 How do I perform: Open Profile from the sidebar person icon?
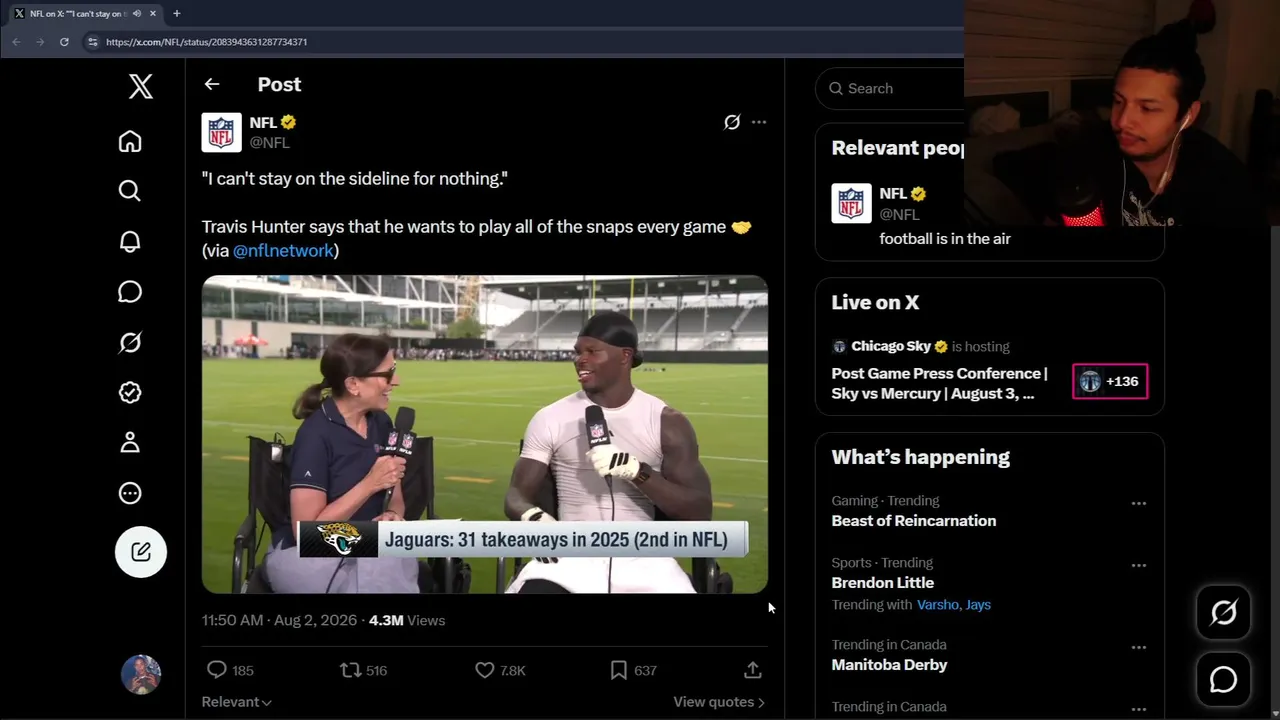pos(130,443)
